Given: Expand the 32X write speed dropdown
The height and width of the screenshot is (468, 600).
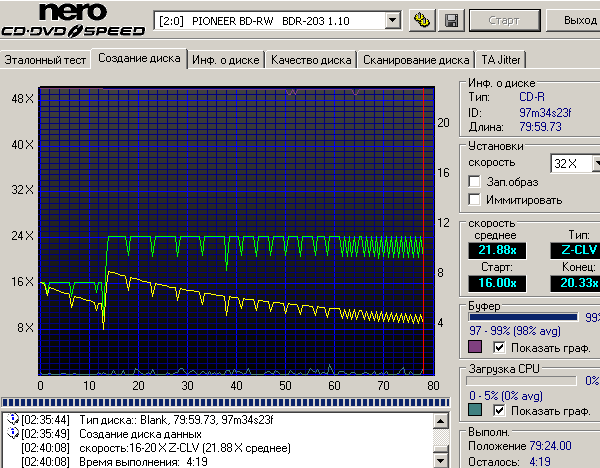Looking at the screenshot, I should click(x=594, y=163).
